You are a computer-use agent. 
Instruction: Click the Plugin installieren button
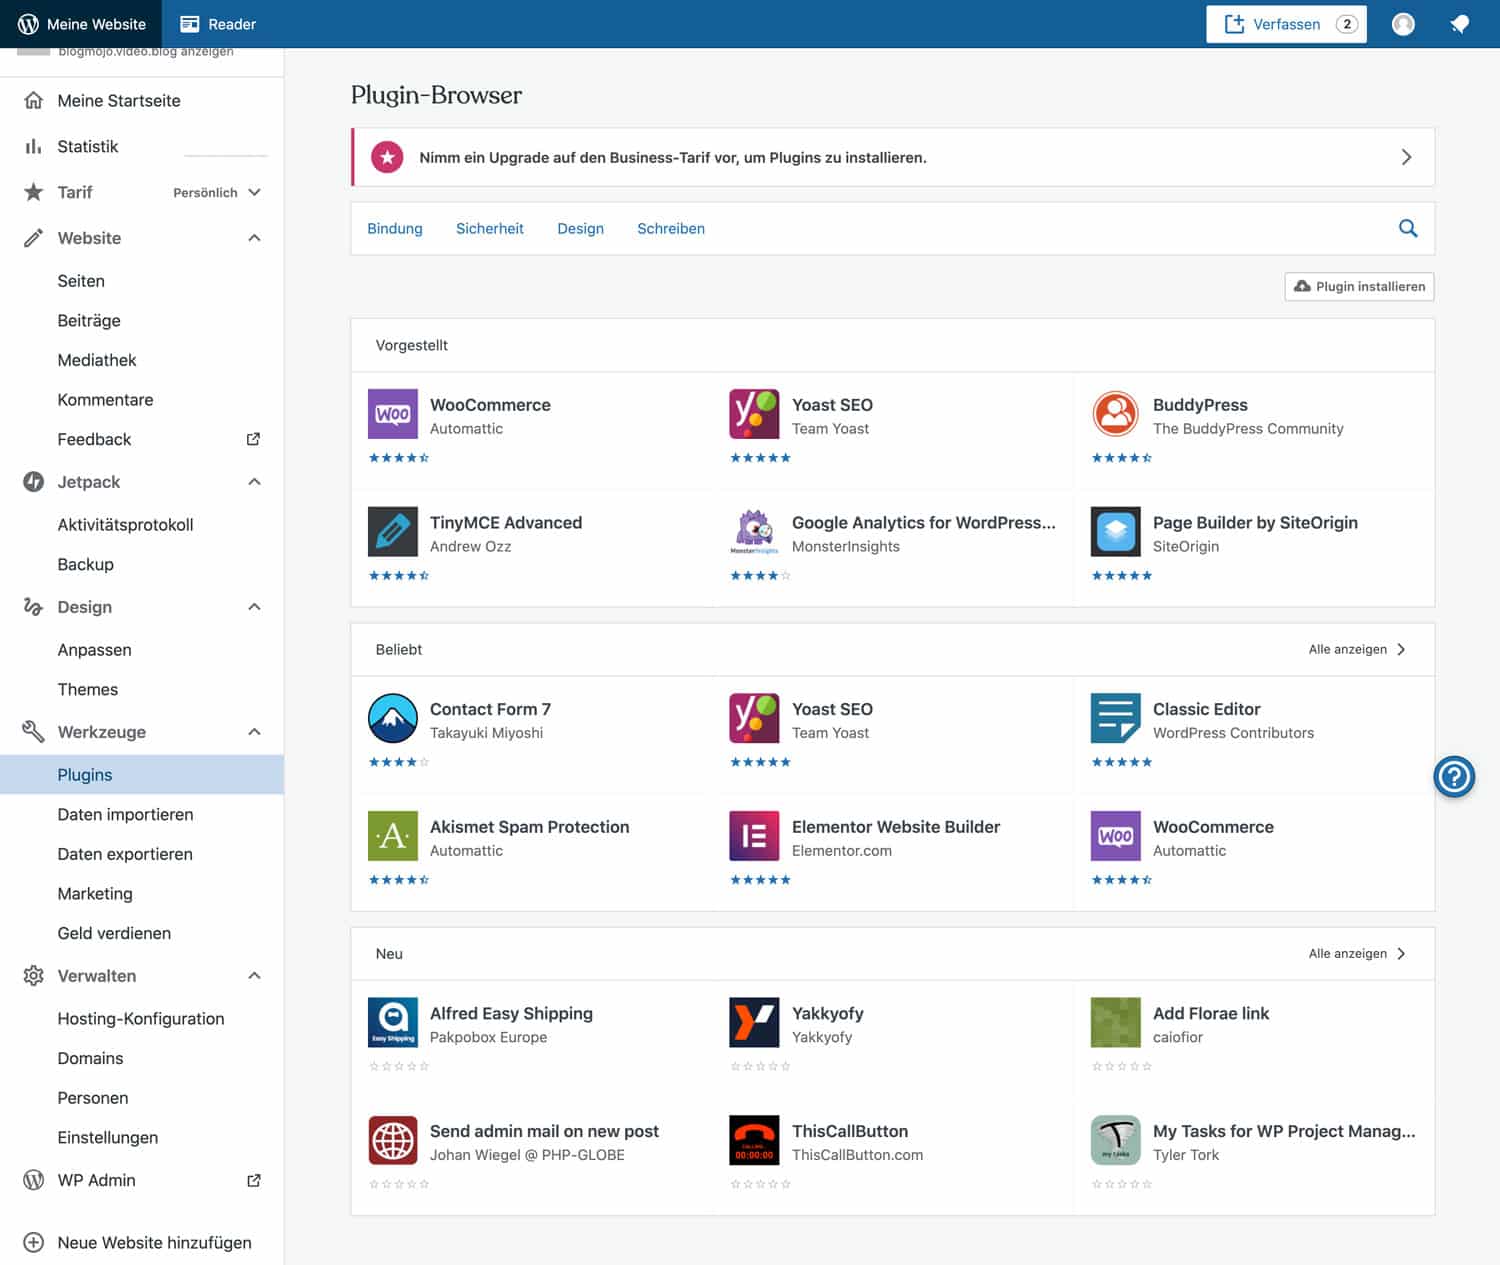click(1359, 287)
